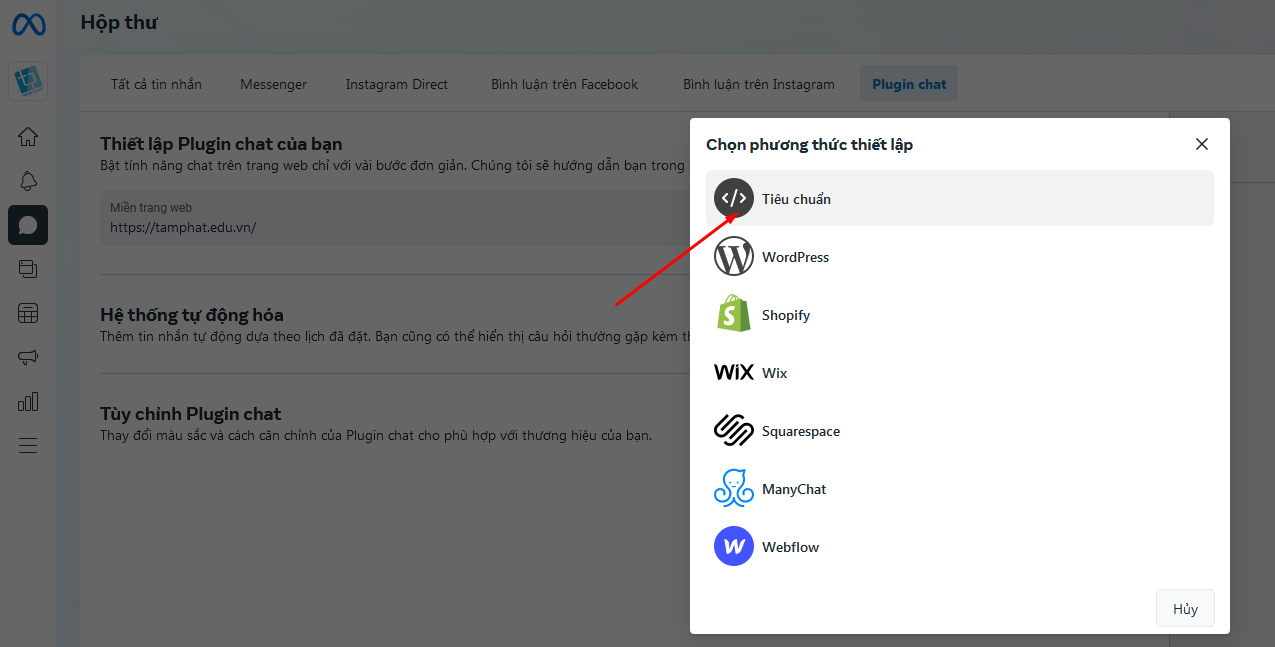This screenshot has height=647, width=1275.
Task: Open notifications bell icon
Action: coord(28,181)
